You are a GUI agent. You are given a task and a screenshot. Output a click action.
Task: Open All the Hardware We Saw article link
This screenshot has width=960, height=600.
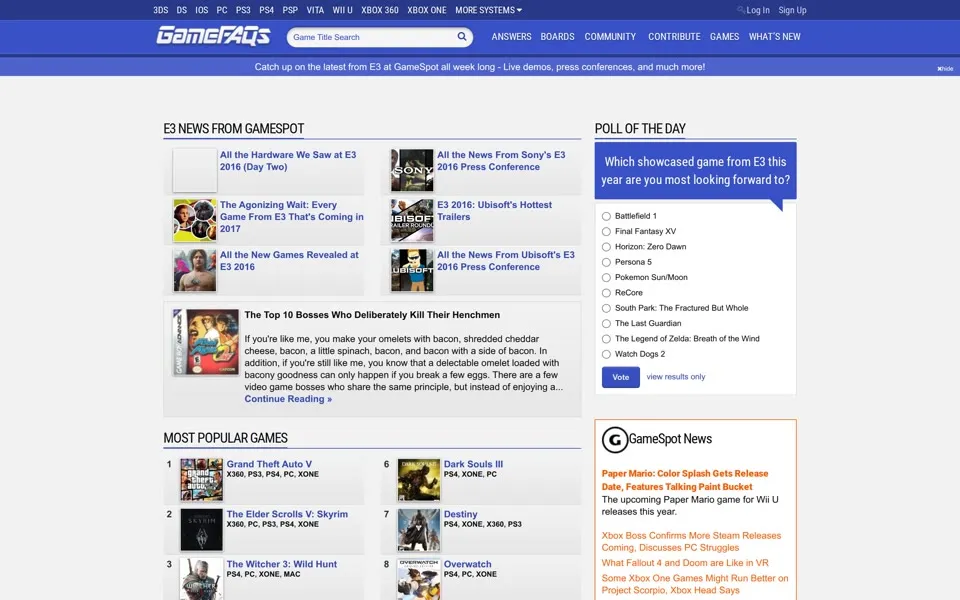click(288, 160)
